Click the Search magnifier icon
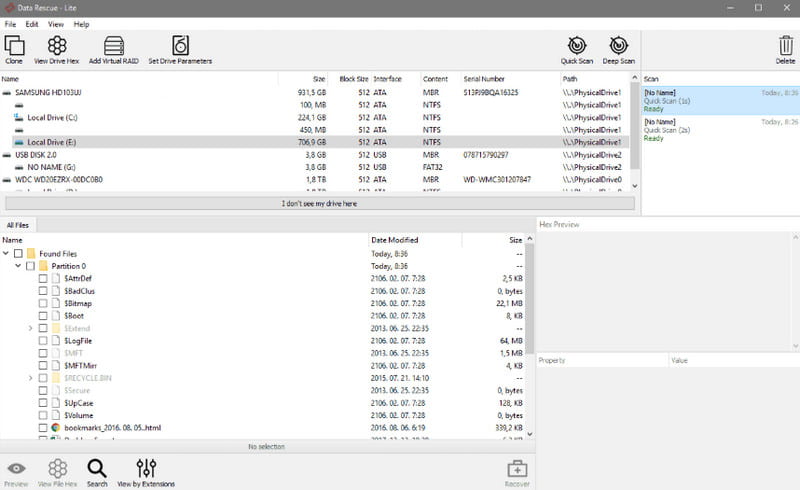 click(96, 468)
